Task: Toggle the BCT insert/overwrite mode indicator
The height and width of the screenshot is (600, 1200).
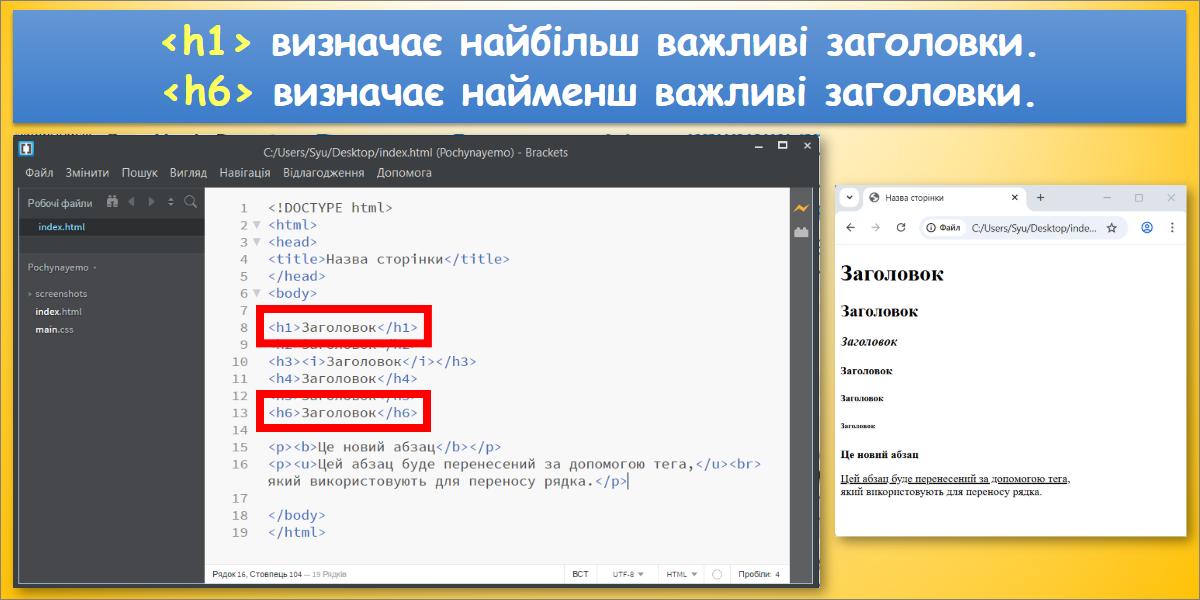Action: 580,575
